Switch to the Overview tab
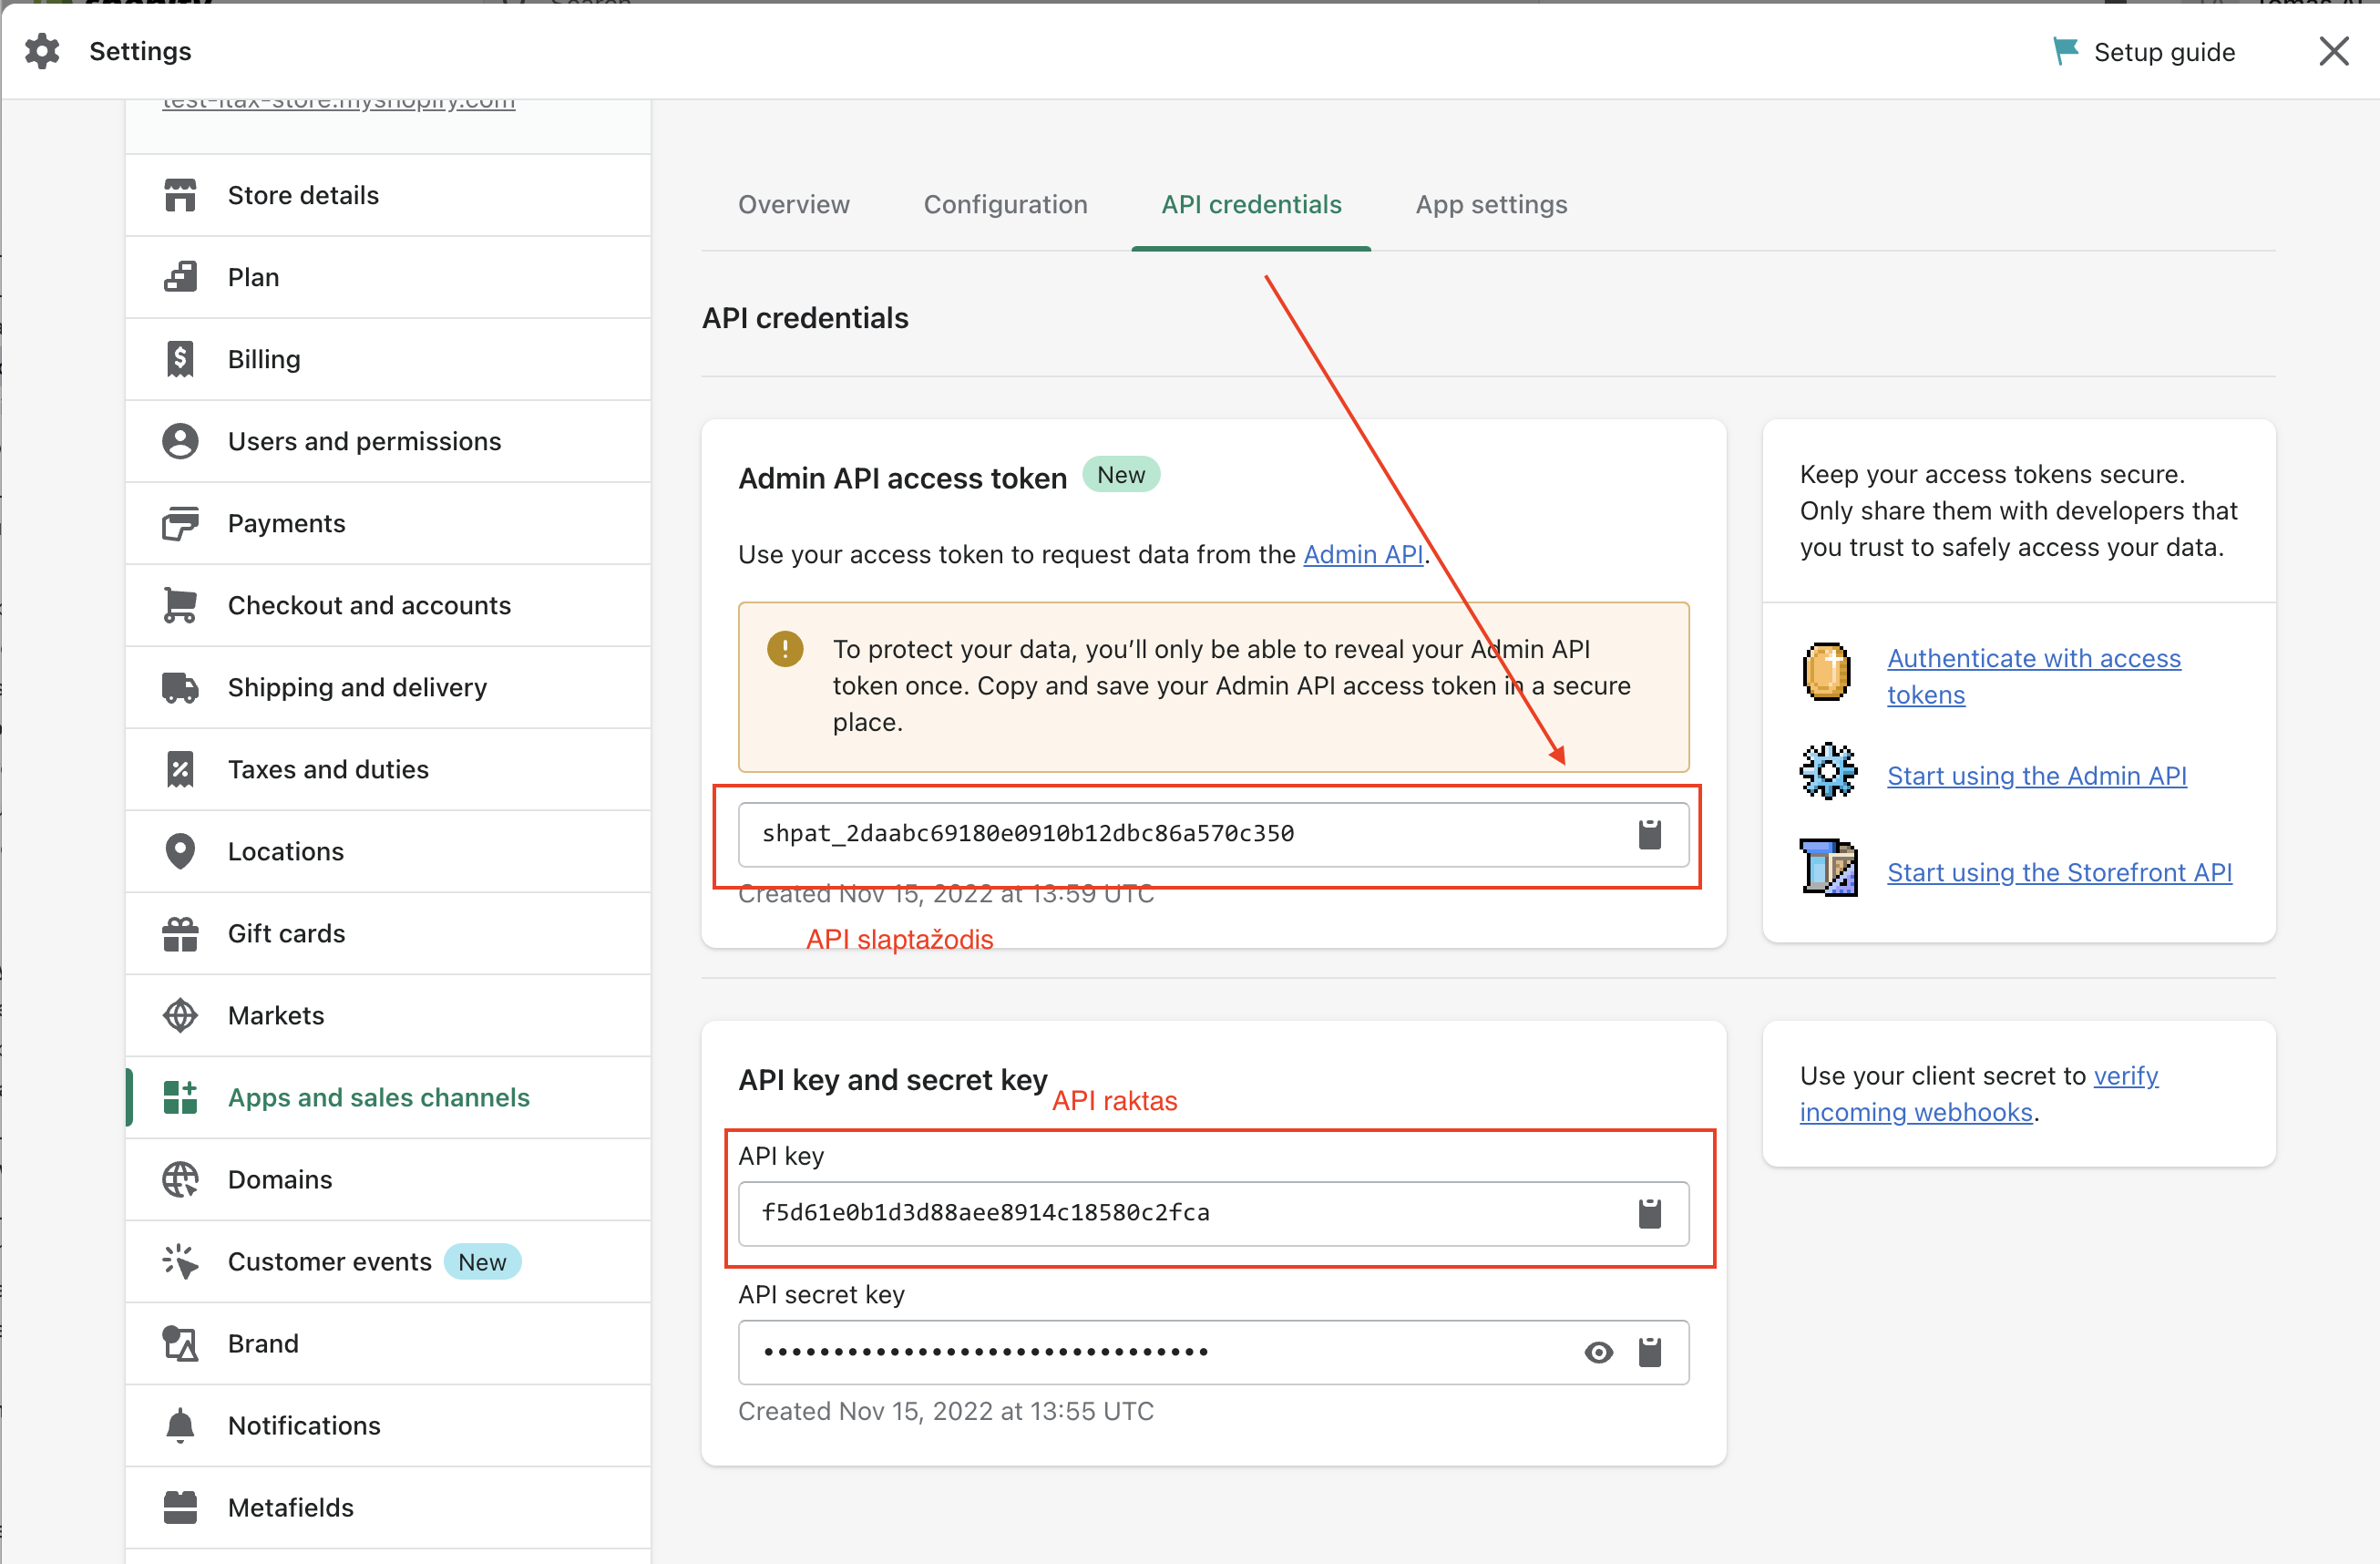The image size is (2380, 1564). point(794,204)
